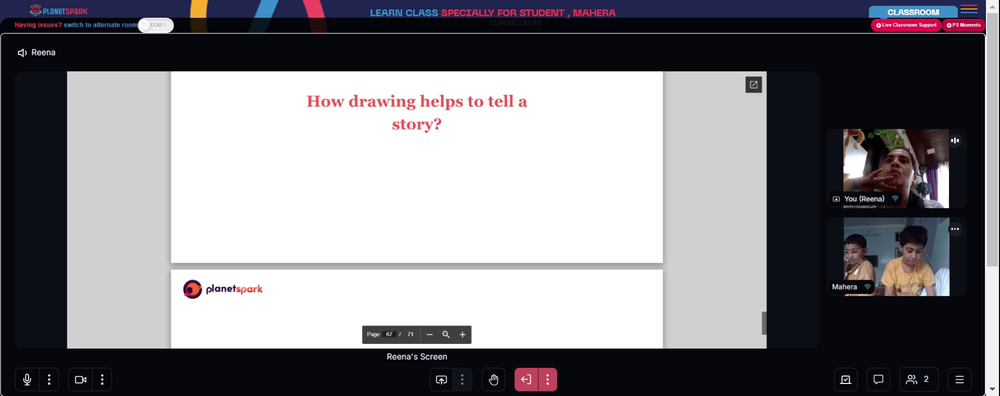Image resolution: width=1000 pixels, height=396 pixels.
Task: Click the "You (Reena)" name label
Action: (864, 199)
